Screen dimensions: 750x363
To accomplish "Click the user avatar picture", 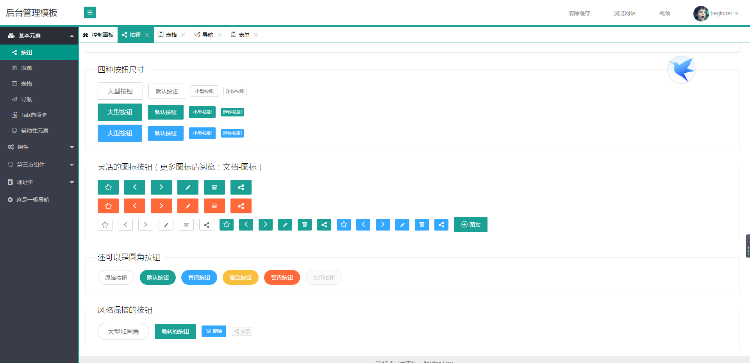I will click(701, 13).
